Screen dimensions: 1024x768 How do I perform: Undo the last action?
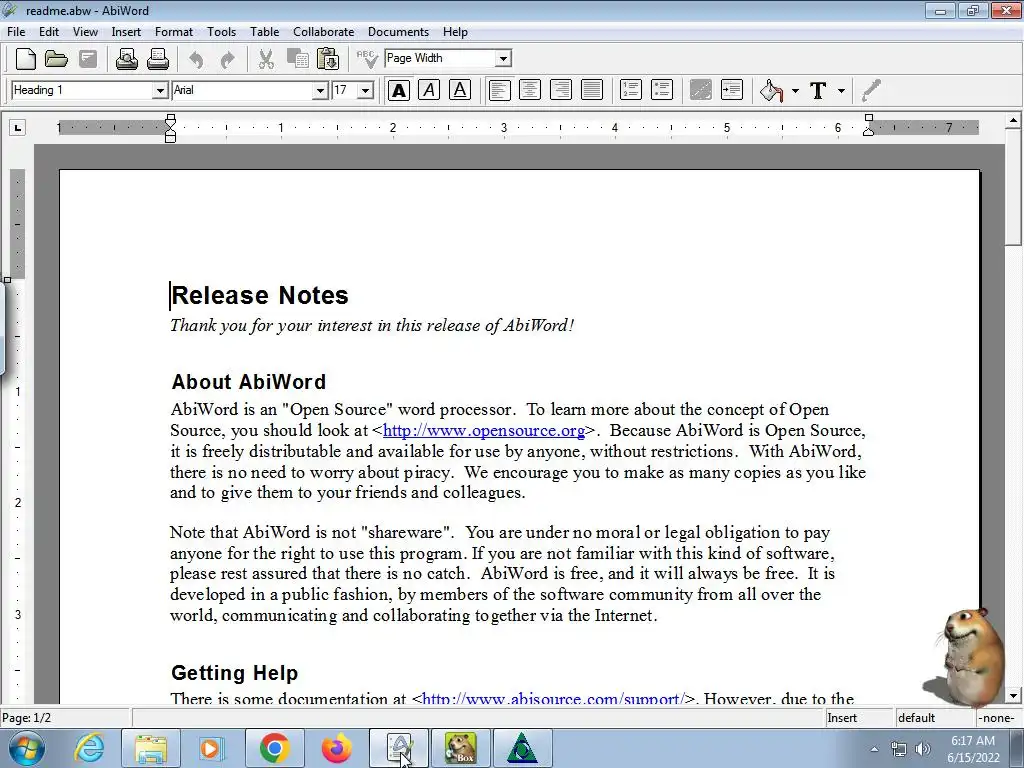[196, 59]
